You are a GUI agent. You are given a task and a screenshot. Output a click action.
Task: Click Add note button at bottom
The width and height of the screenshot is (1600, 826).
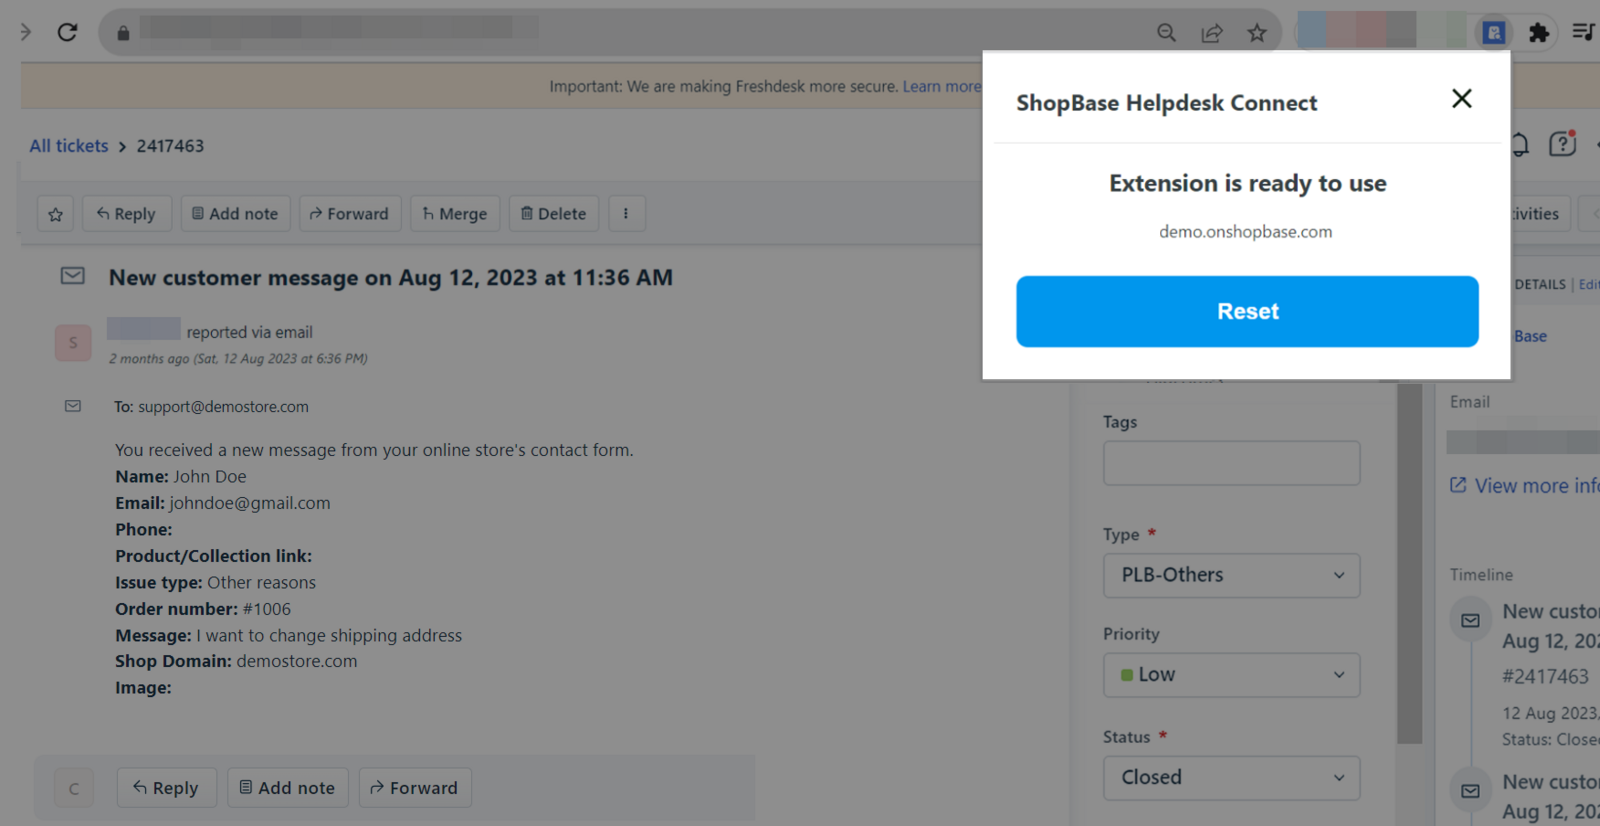[x=288, y=788]
